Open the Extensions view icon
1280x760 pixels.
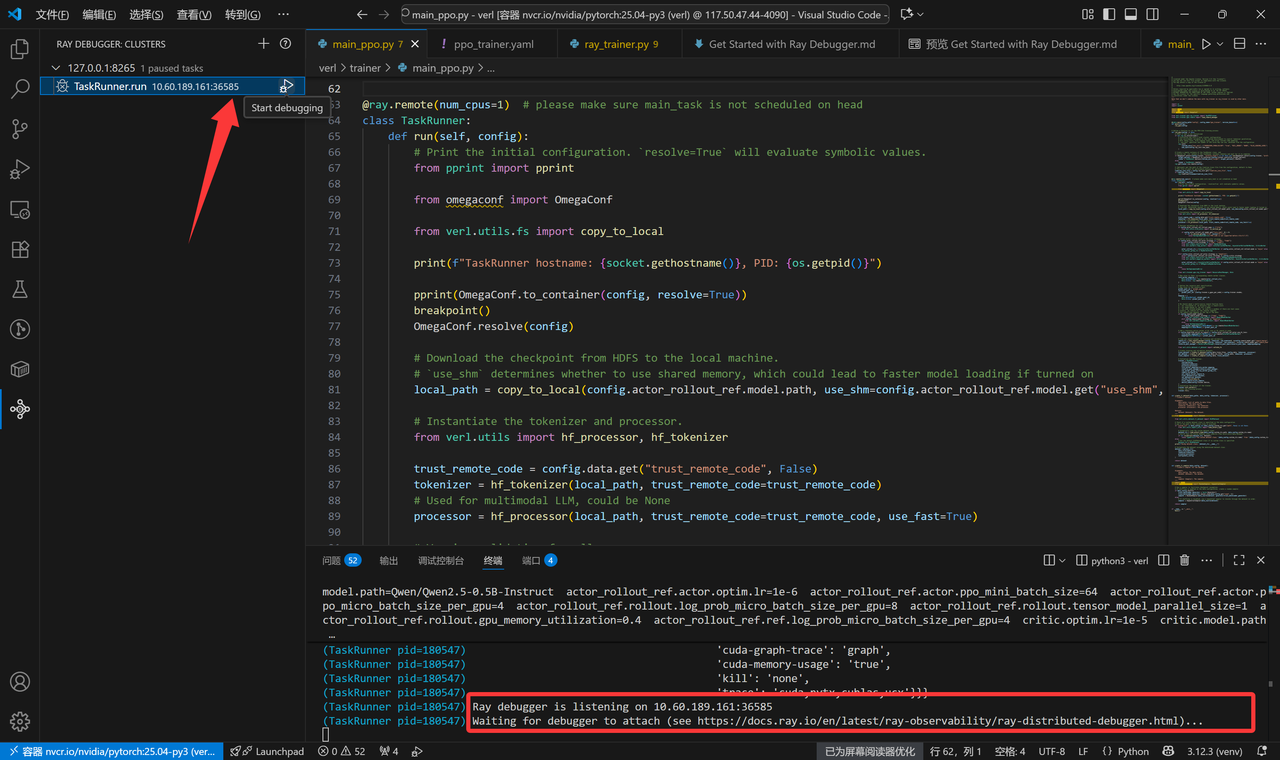pyautogui.click(x=19, y=249)
